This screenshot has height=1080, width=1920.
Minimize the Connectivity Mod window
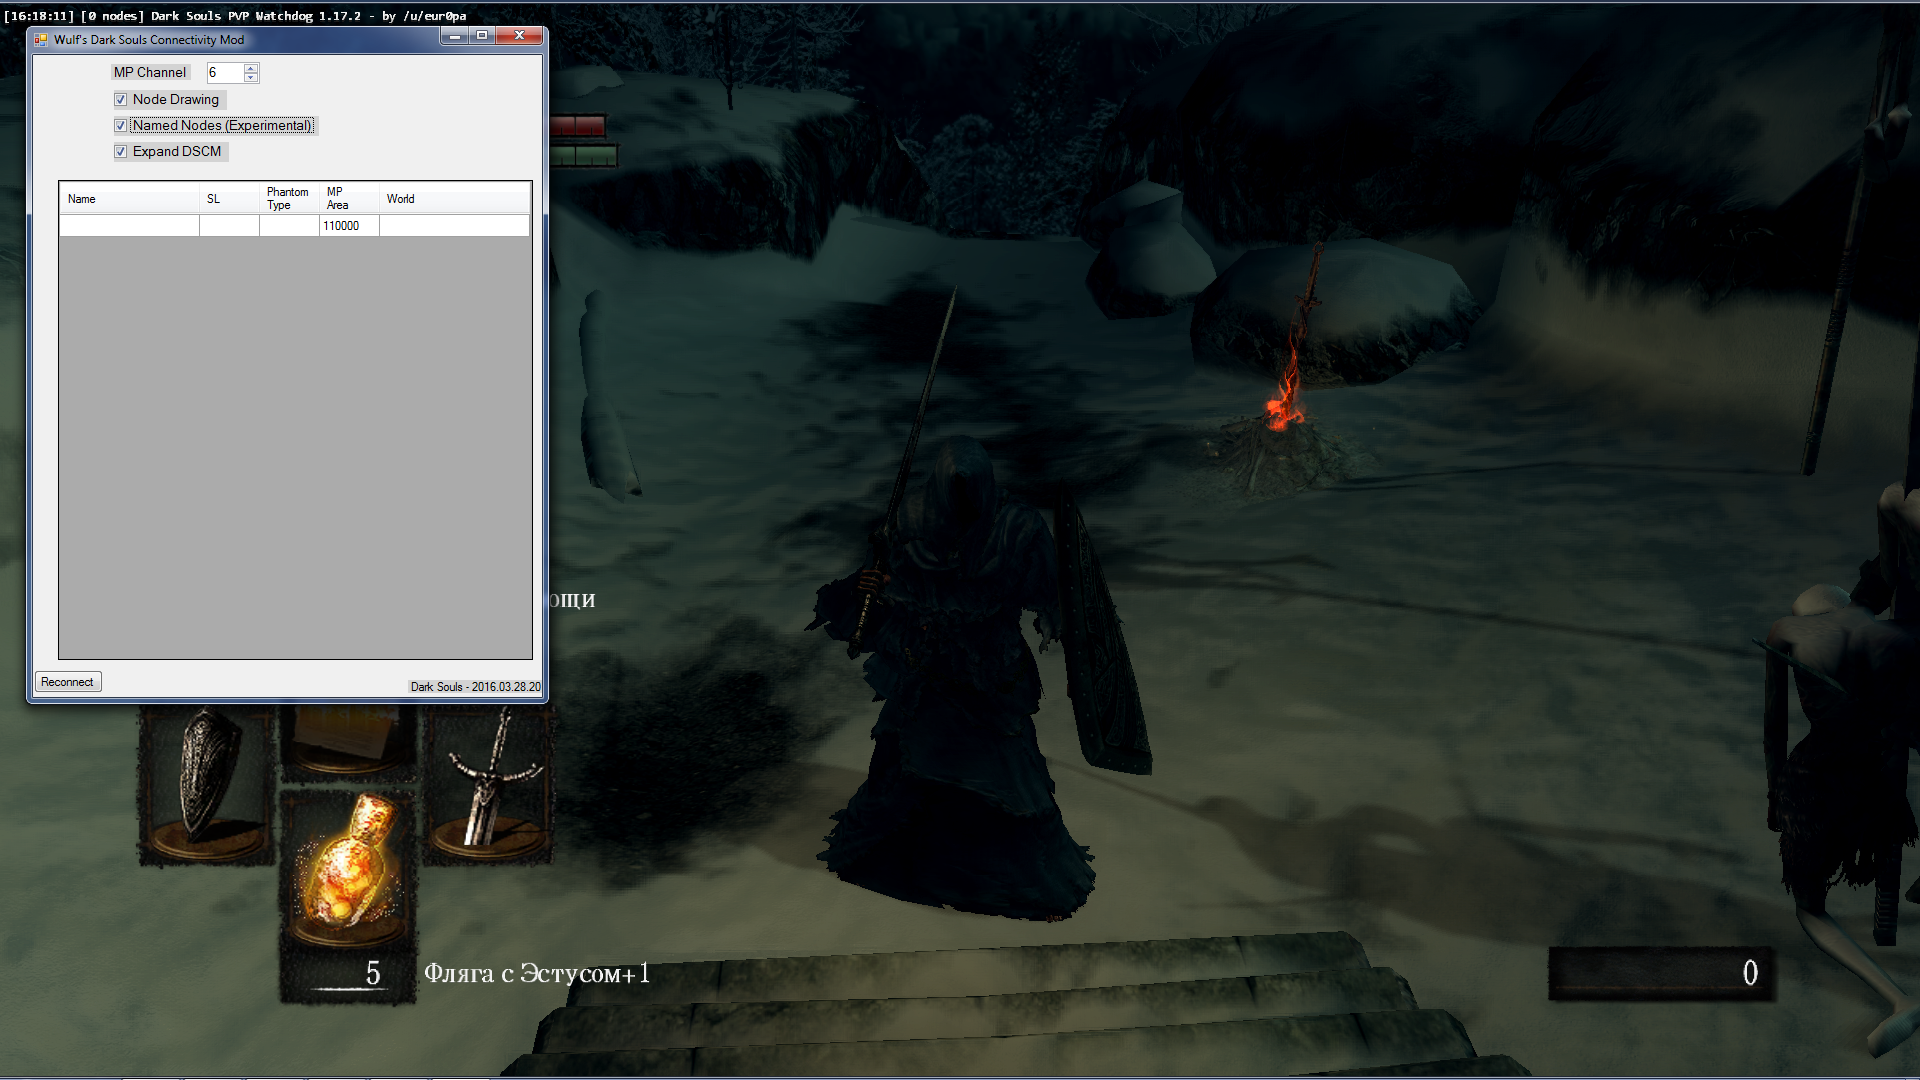point(455,36)
